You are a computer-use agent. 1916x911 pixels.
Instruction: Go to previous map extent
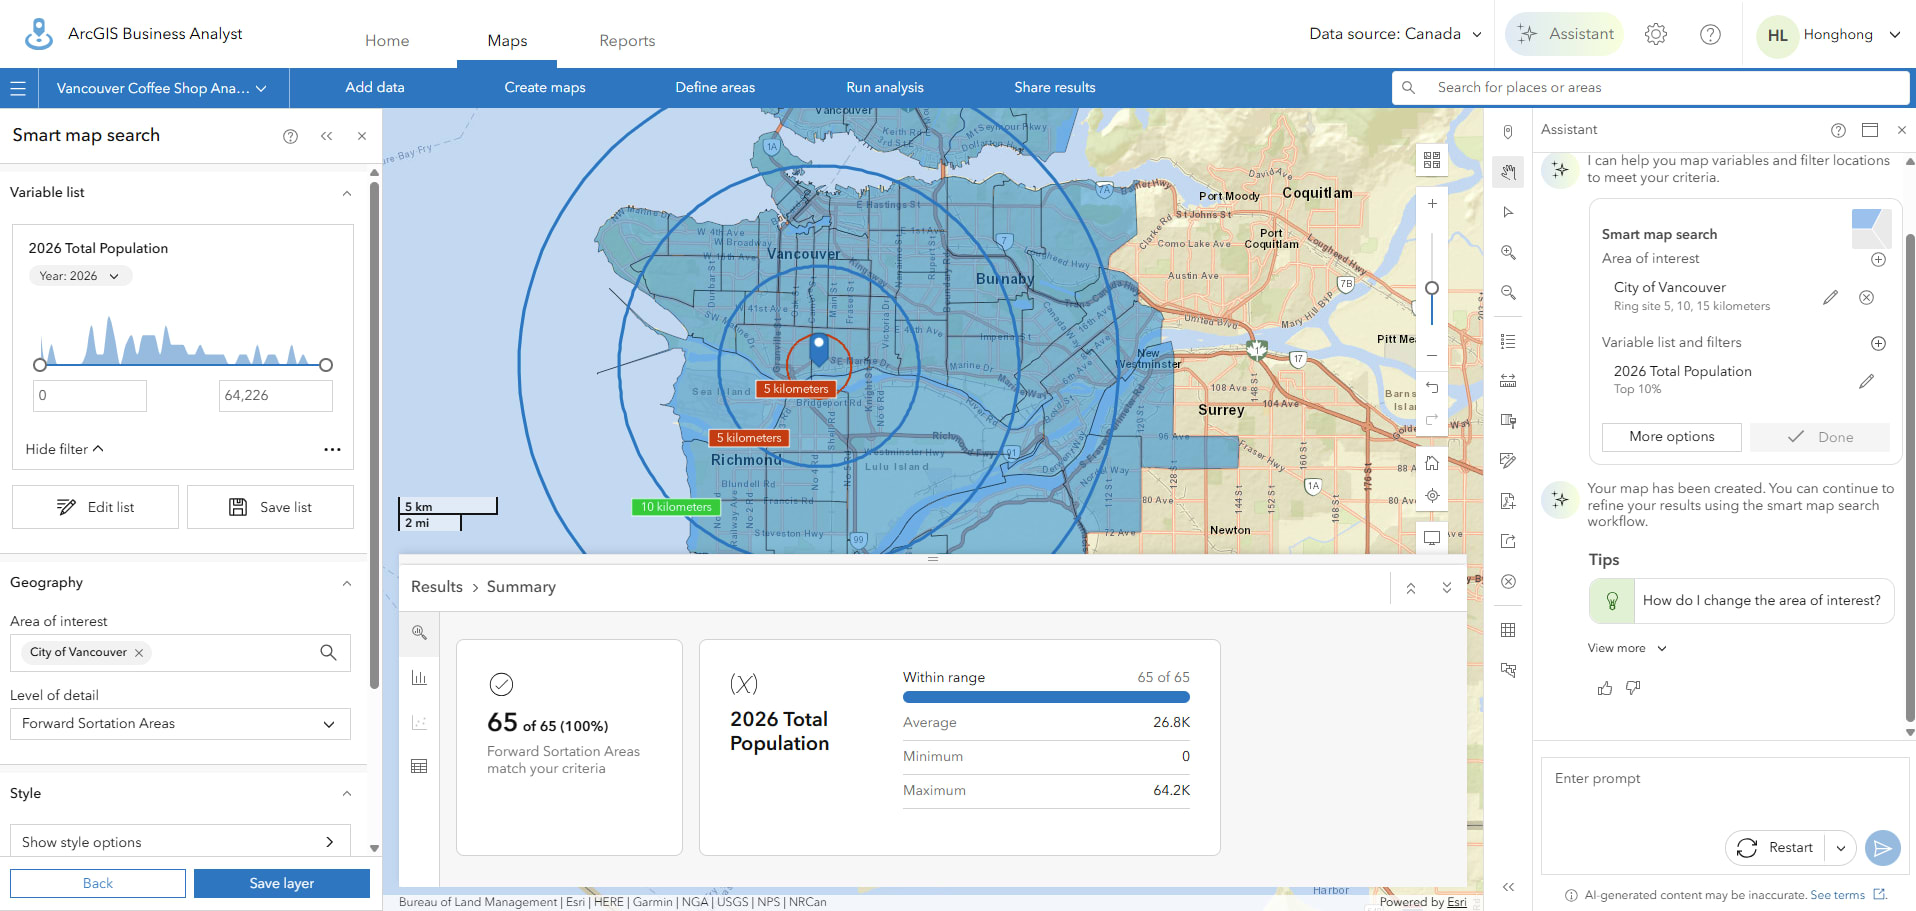(x=1432, y=387)
